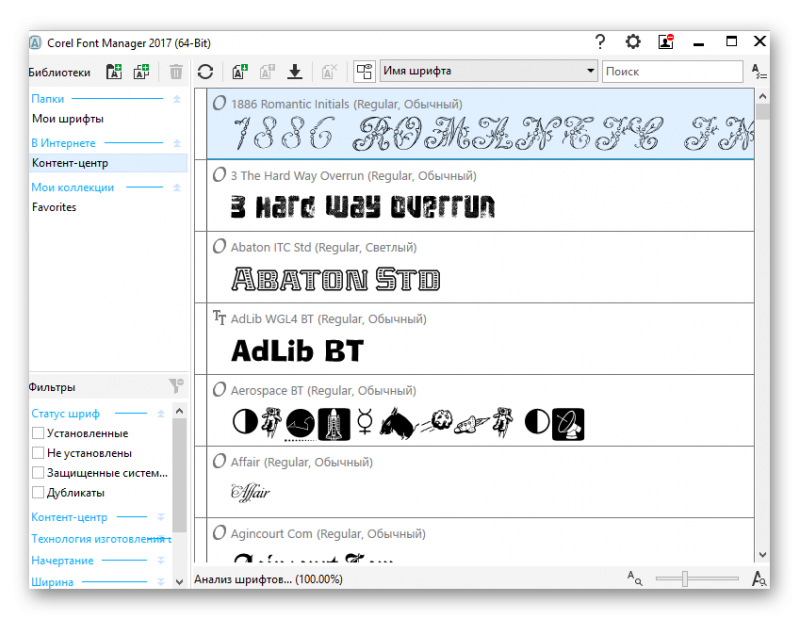800x619 pixels.
Task: Minimize the Corel Font Manager window
Action: pos(699,44)
